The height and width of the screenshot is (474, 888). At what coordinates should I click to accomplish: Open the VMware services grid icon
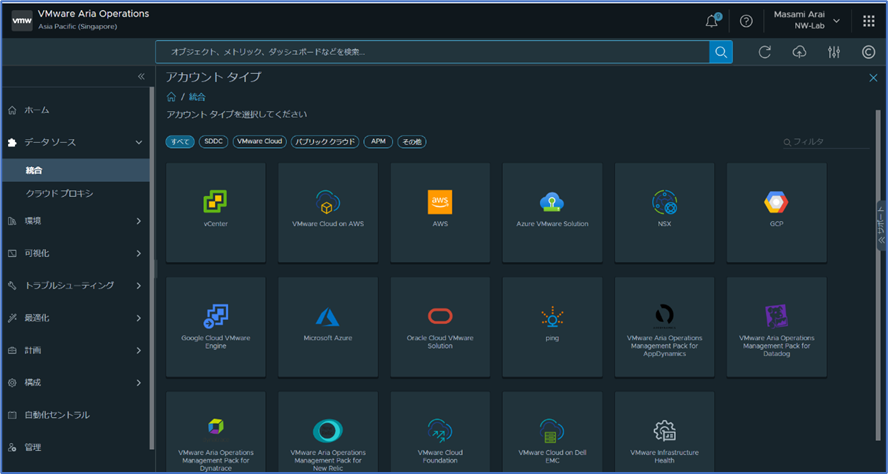(x=868, y=21)
